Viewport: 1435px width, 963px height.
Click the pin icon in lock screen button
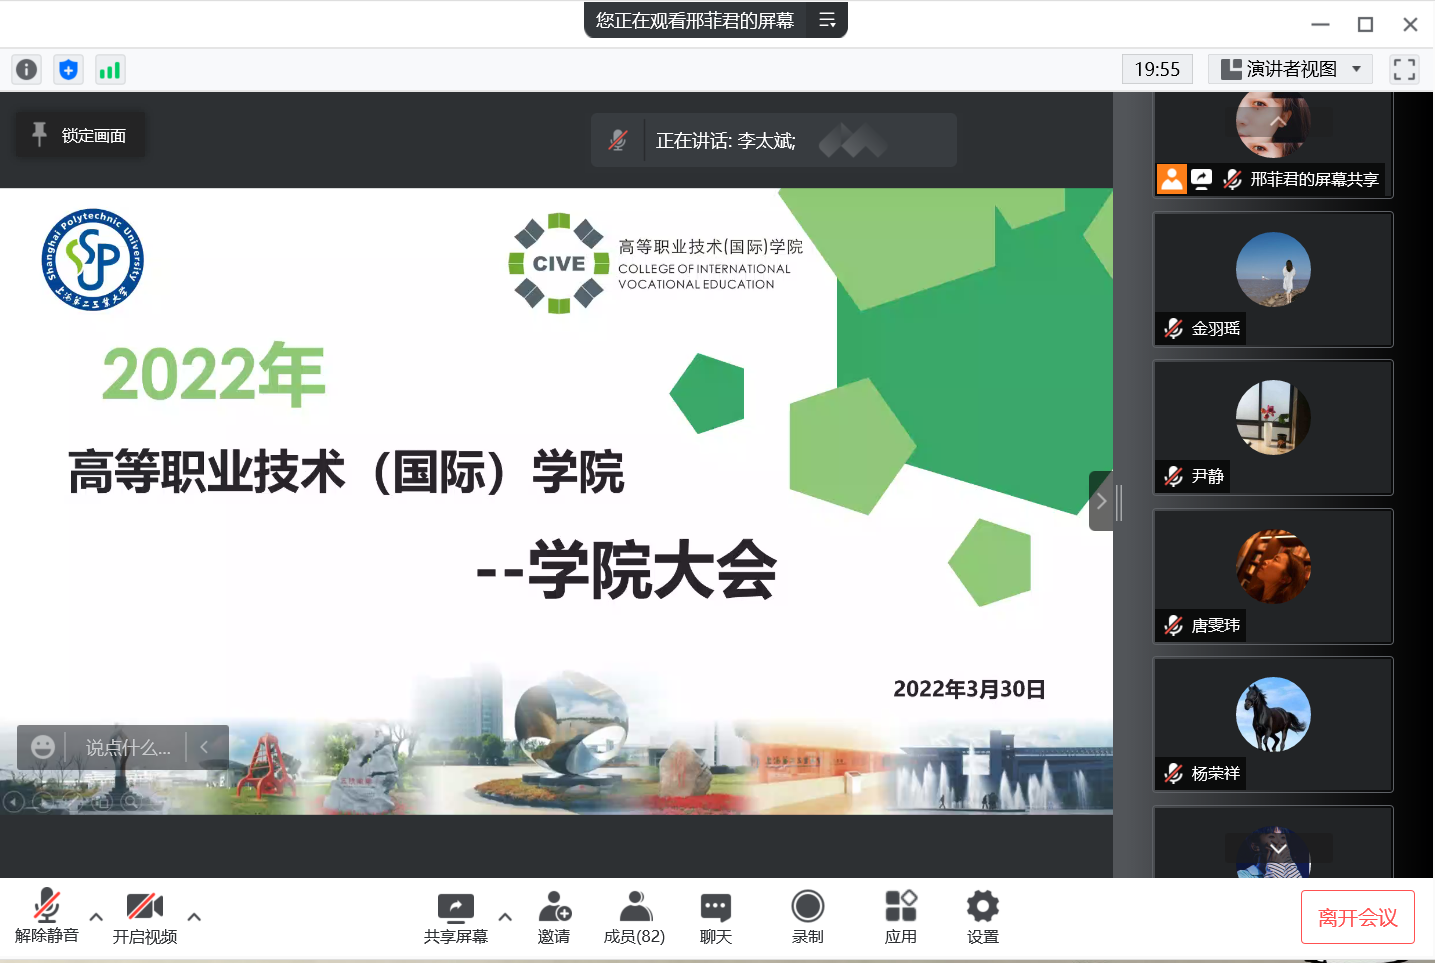point(39,134)
